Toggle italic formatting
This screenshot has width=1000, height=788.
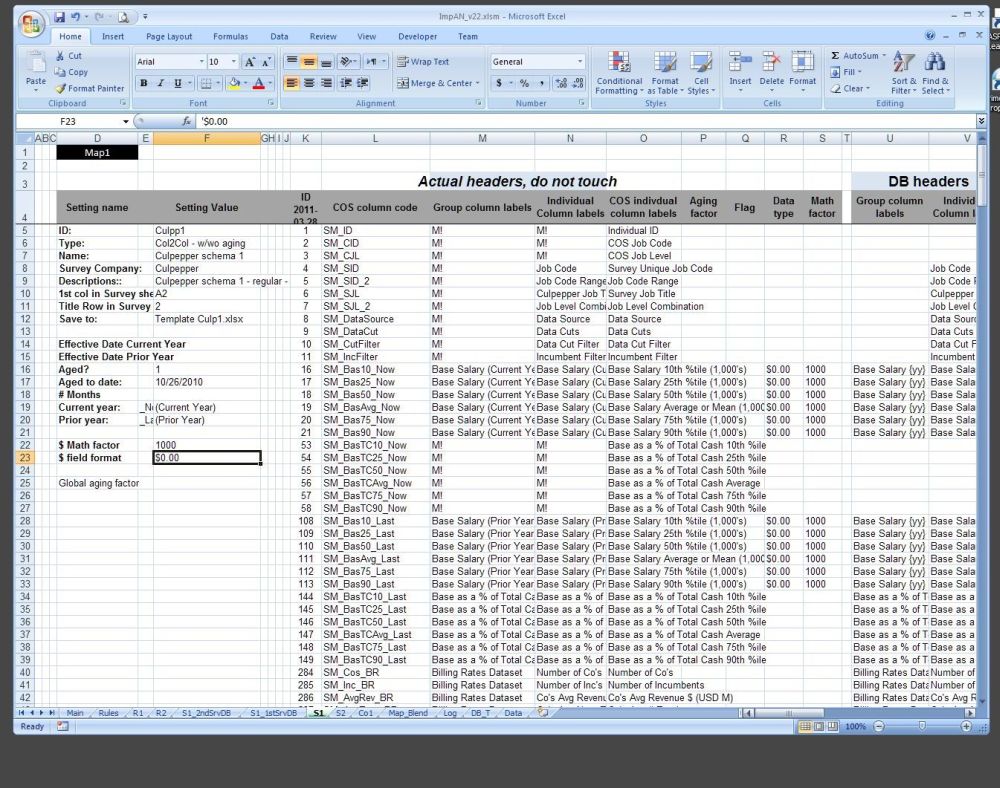[161, 83]
